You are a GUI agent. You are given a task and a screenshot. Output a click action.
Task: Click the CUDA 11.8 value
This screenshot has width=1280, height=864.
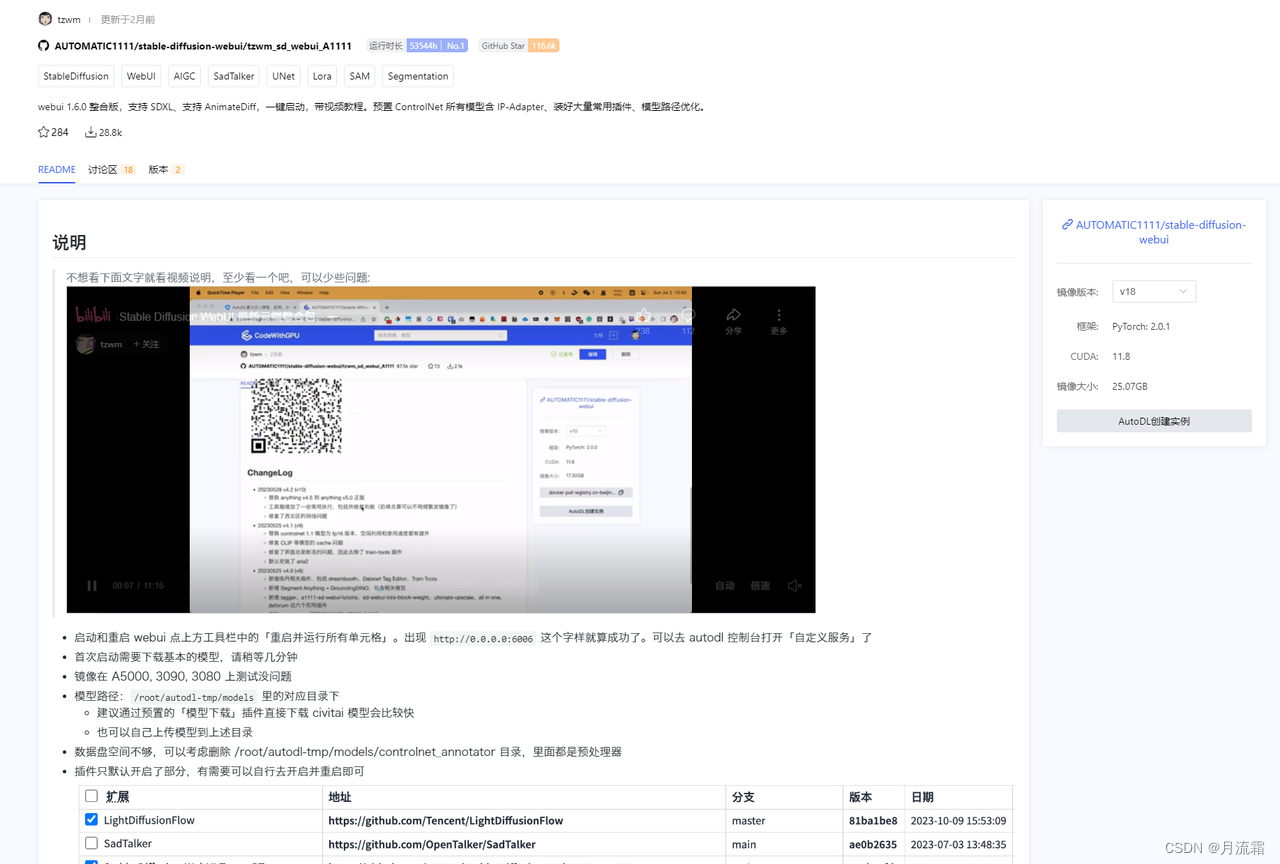tap(1121, 357)
